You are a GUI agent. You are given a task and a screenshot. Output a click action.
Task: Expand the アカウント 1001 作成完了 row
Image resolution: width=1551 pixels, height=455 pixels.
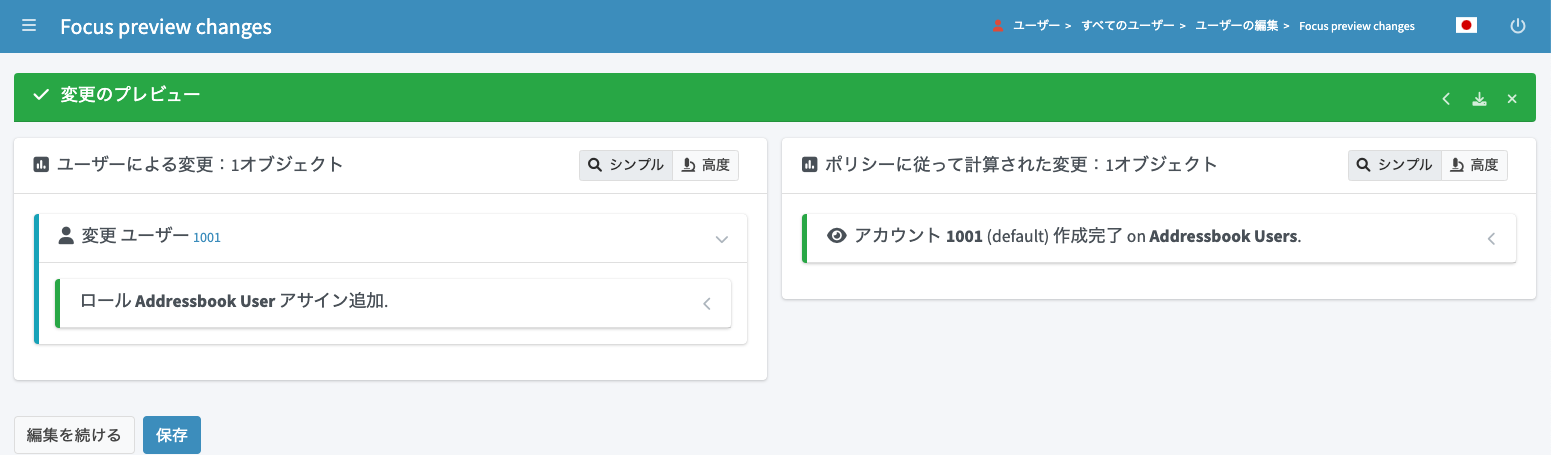[1491, 239]
